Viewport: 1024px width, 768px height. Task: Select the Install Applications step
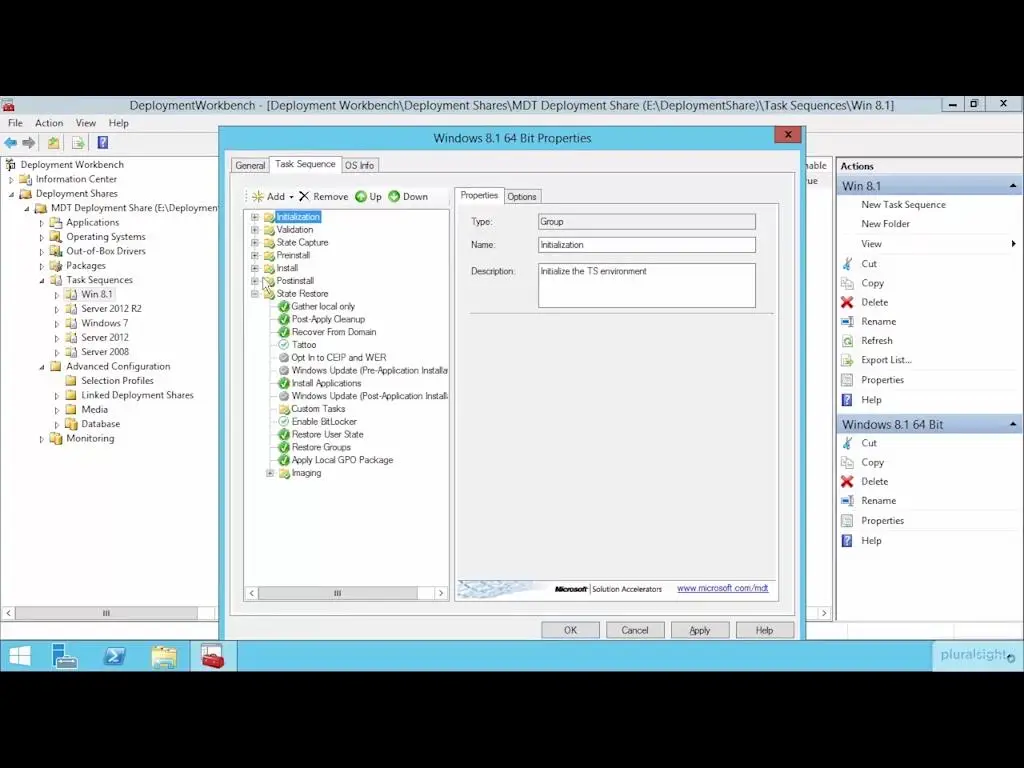326,383
